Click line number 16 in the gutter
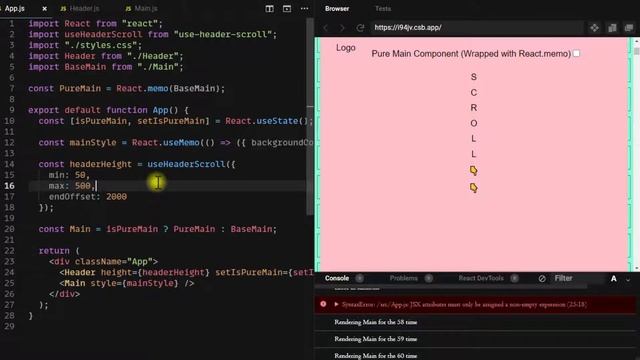The width and height of the screenshot is (640, 360). click(9, 186)
